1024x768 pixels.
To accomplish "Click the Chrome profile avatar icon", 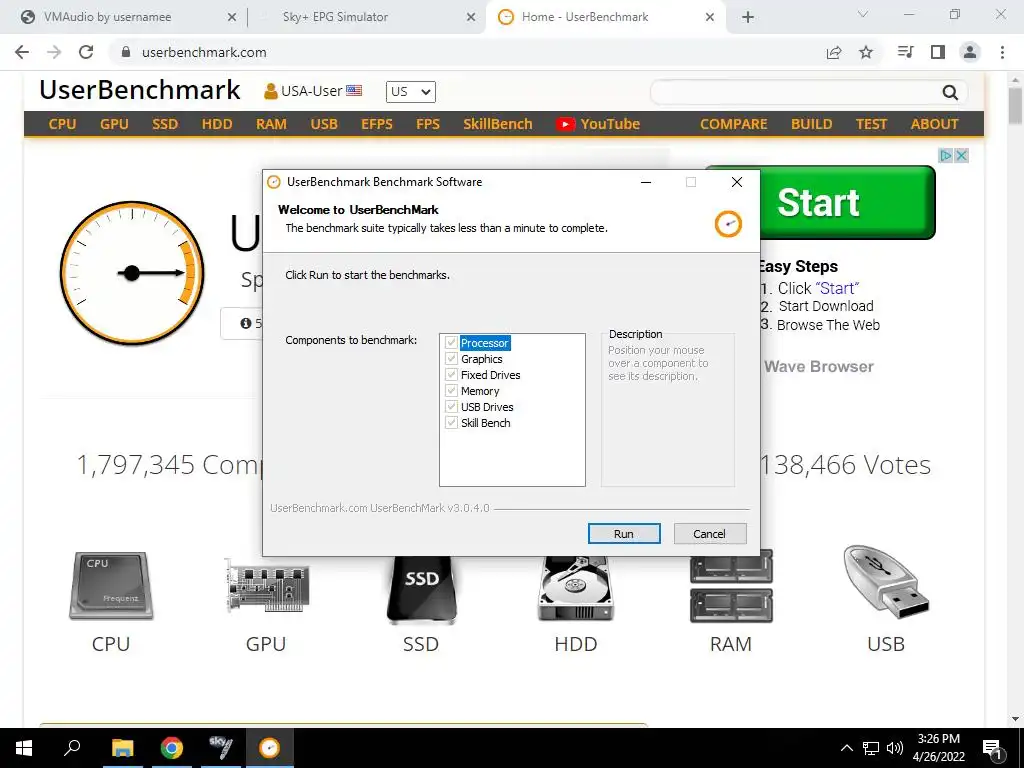I will [x=970, y=52].
